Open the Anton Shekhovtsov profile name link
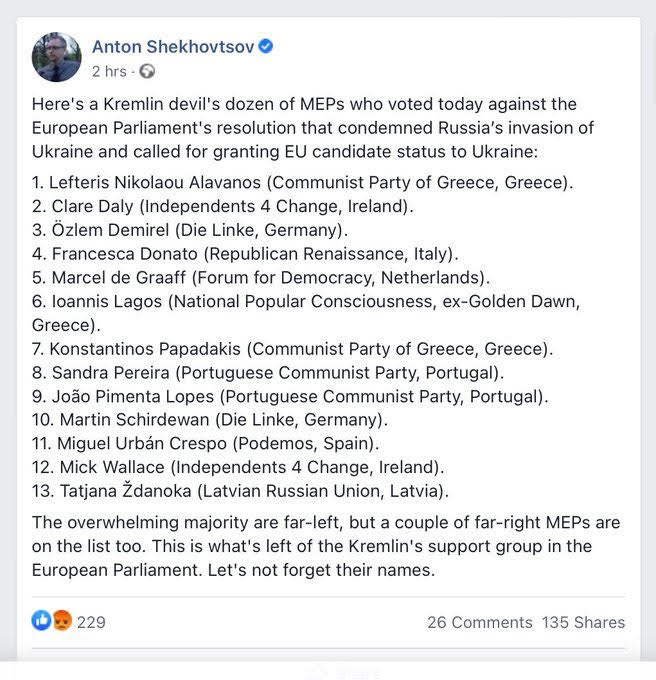This screenshot has width=656, height=680. pos(173,46)
